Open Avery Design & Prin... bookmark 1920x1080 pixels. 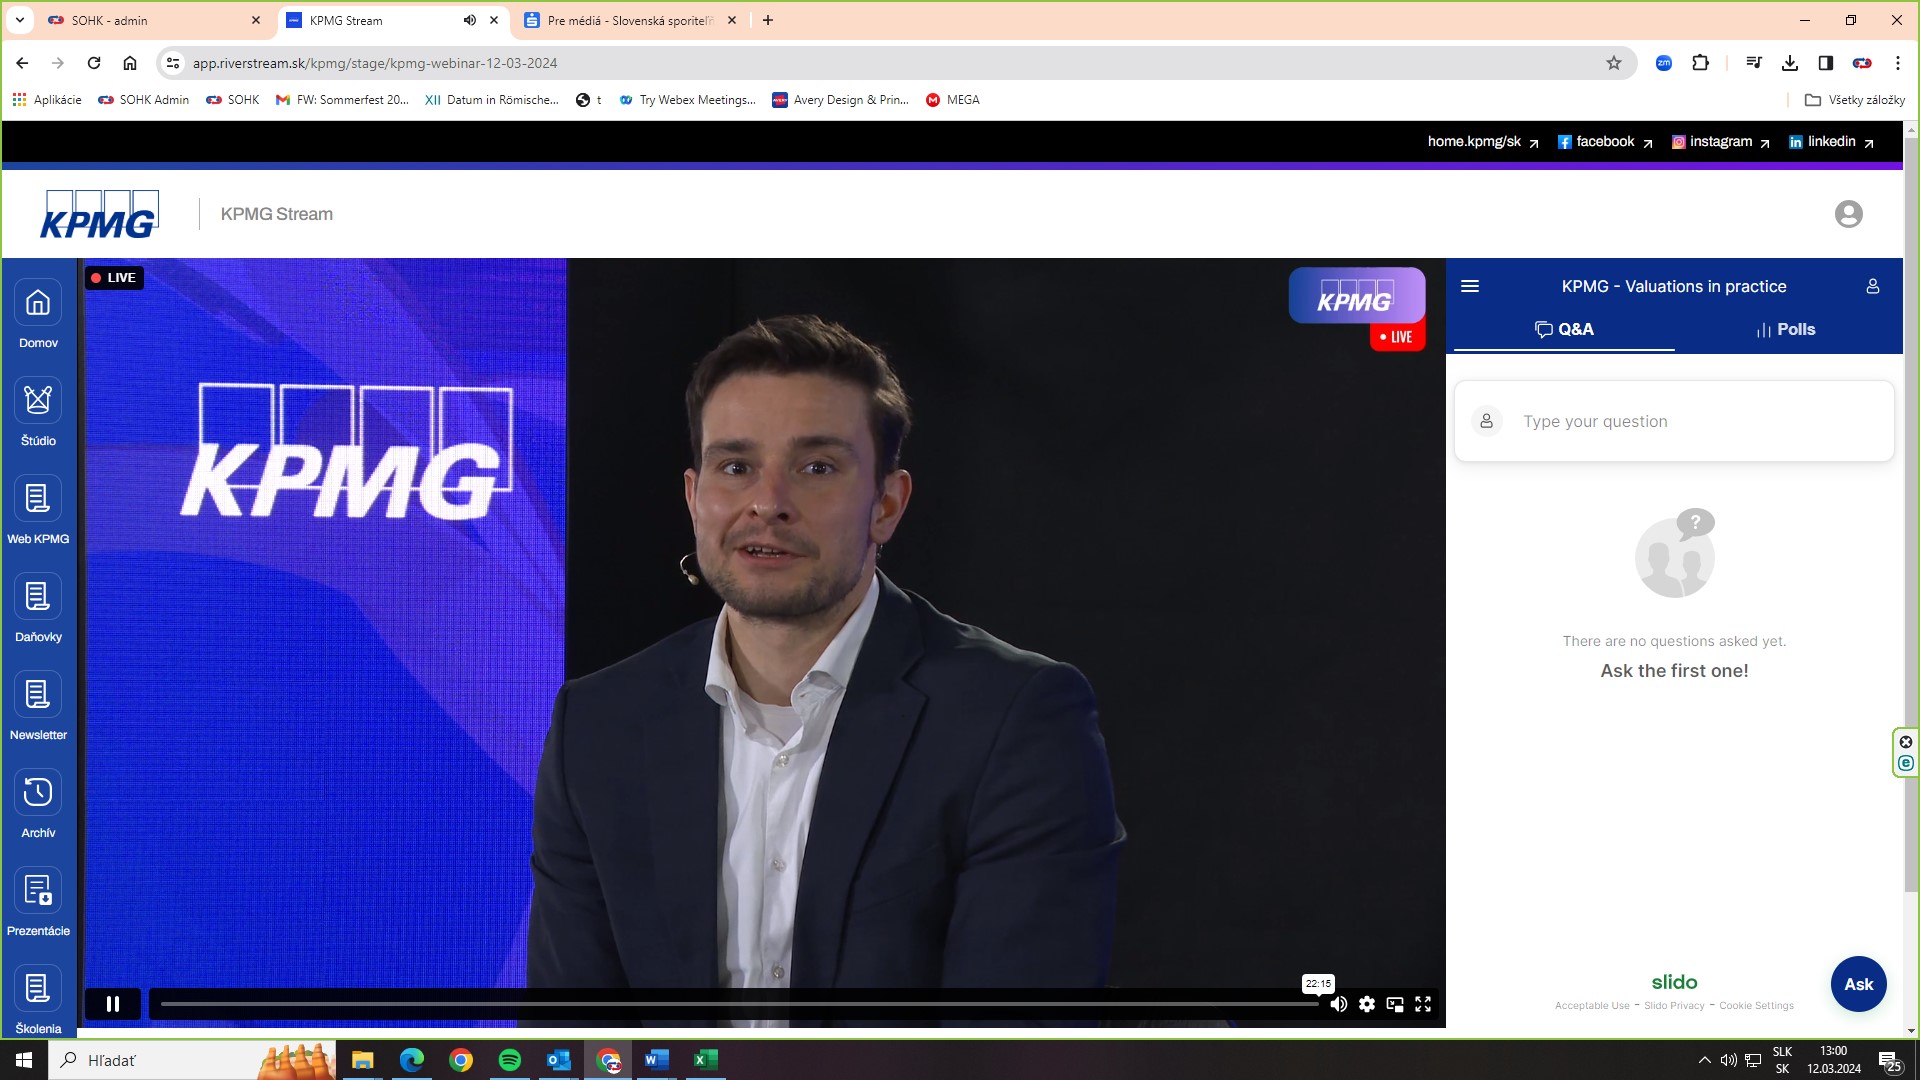[x=840, y=100]
